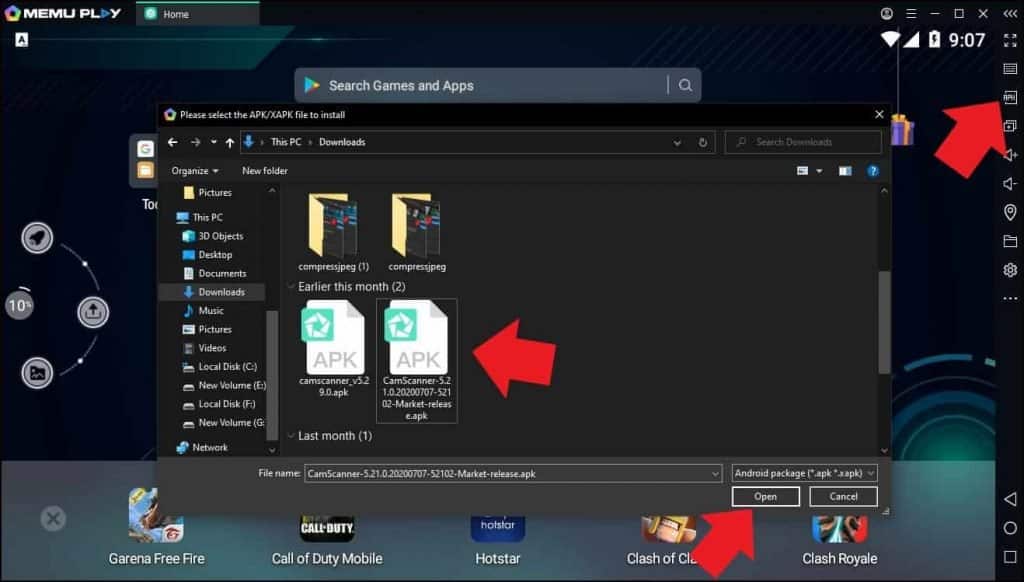Click the 10% boost indicator circle
Viewport: 1024px width, 582px height.
point(20,305)
